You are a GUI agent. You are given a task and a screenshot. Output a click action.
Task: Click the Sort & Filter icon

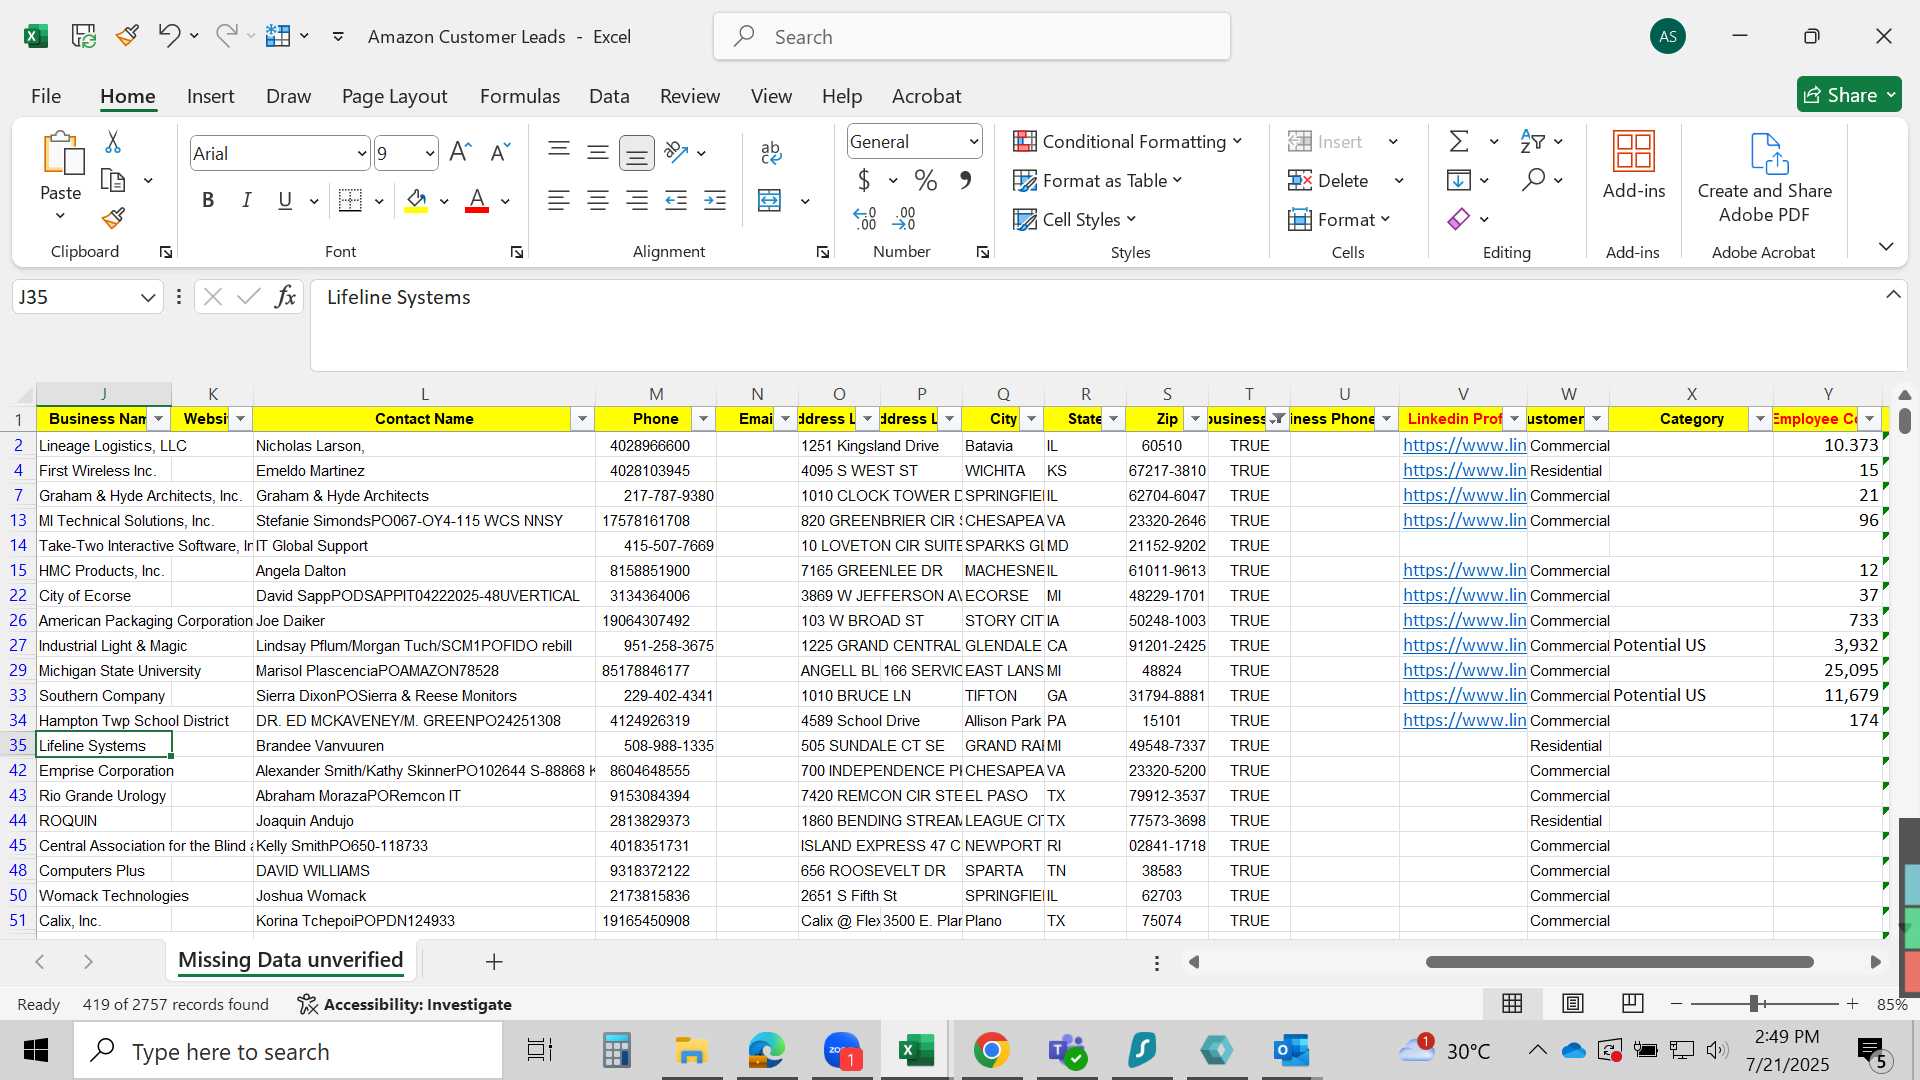[x=1532, y=141]
